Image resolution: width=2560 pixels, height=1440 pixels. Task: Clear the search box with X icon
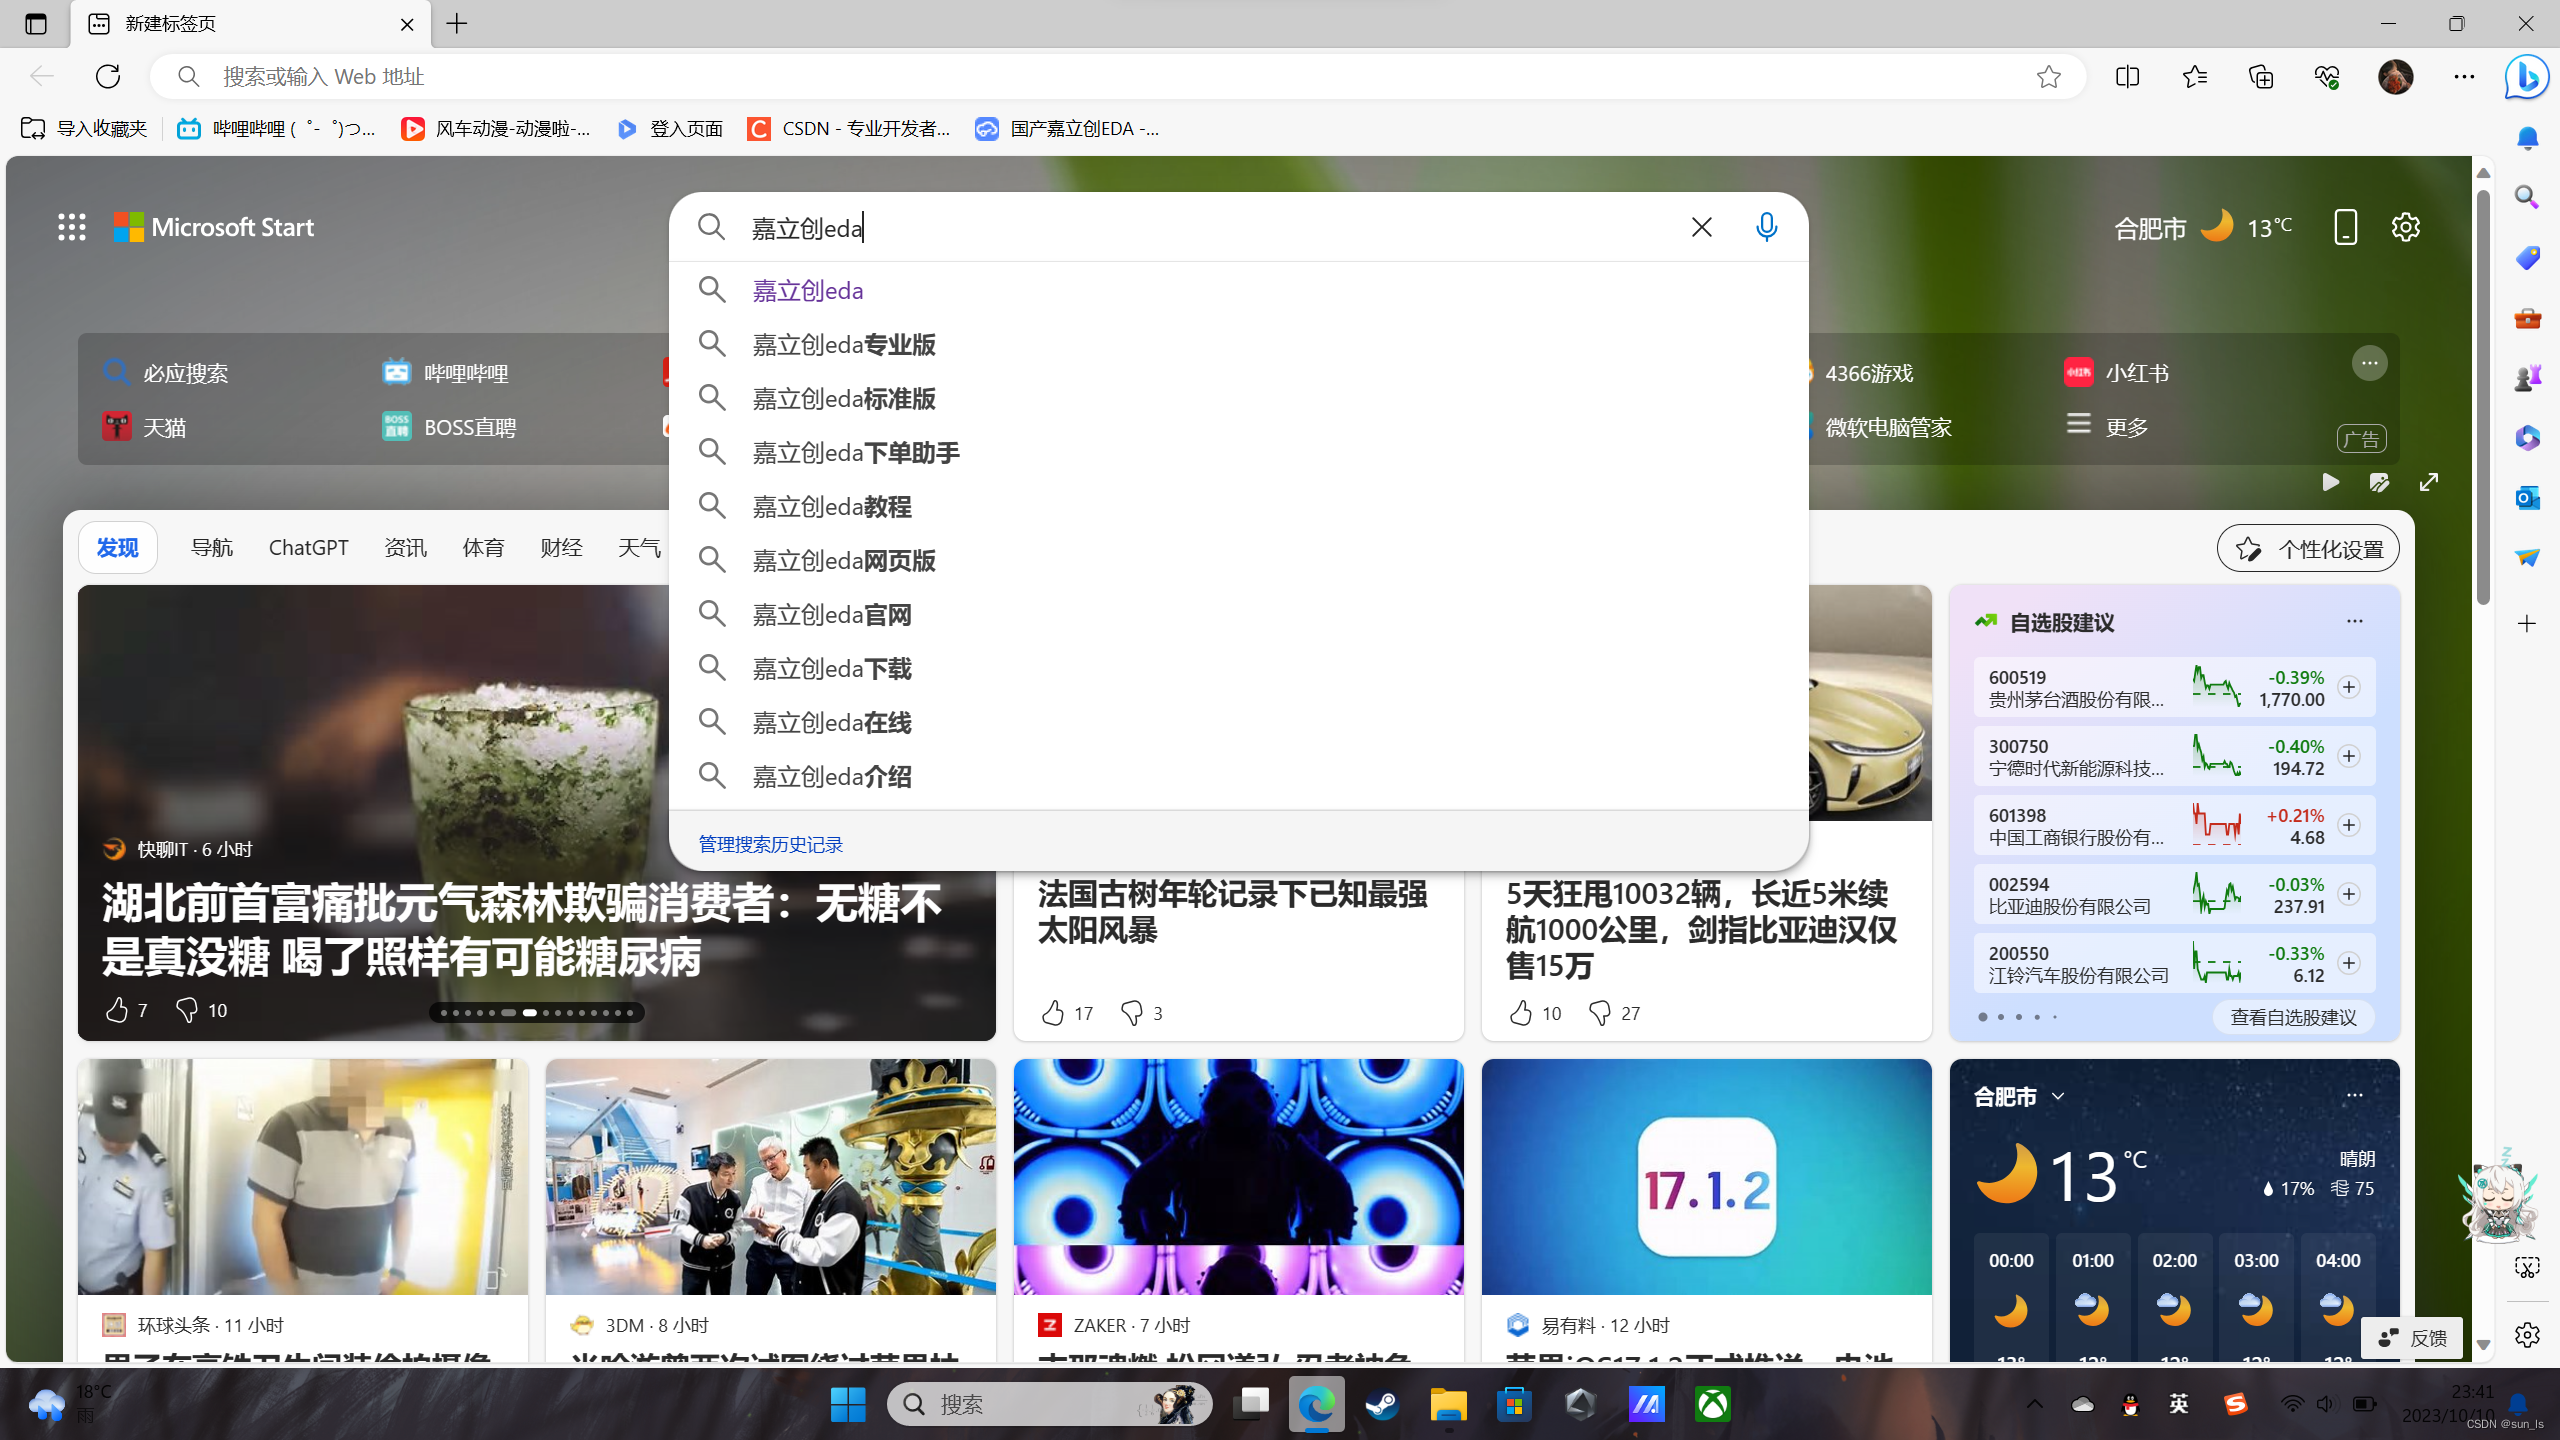click(x=1701, y=227)
